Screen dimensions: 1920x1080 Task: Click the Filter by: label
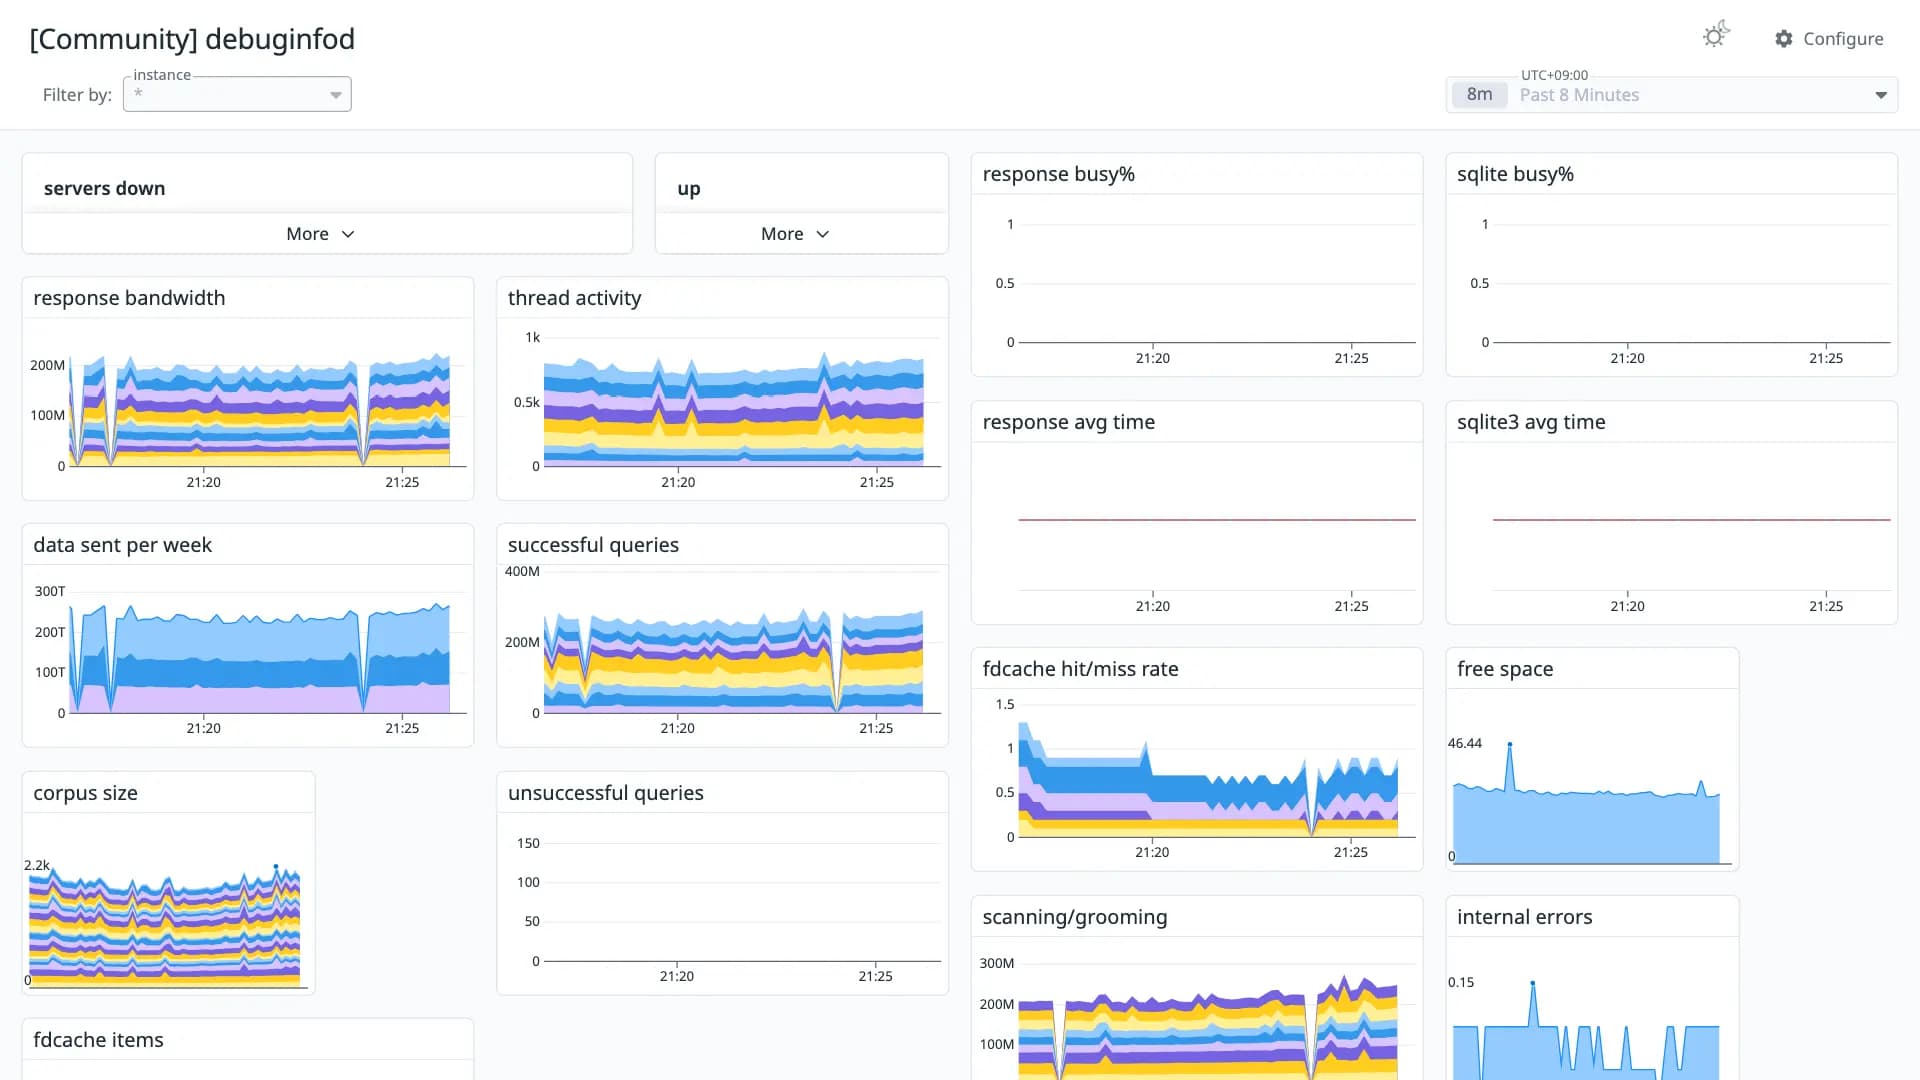[77, 95]
